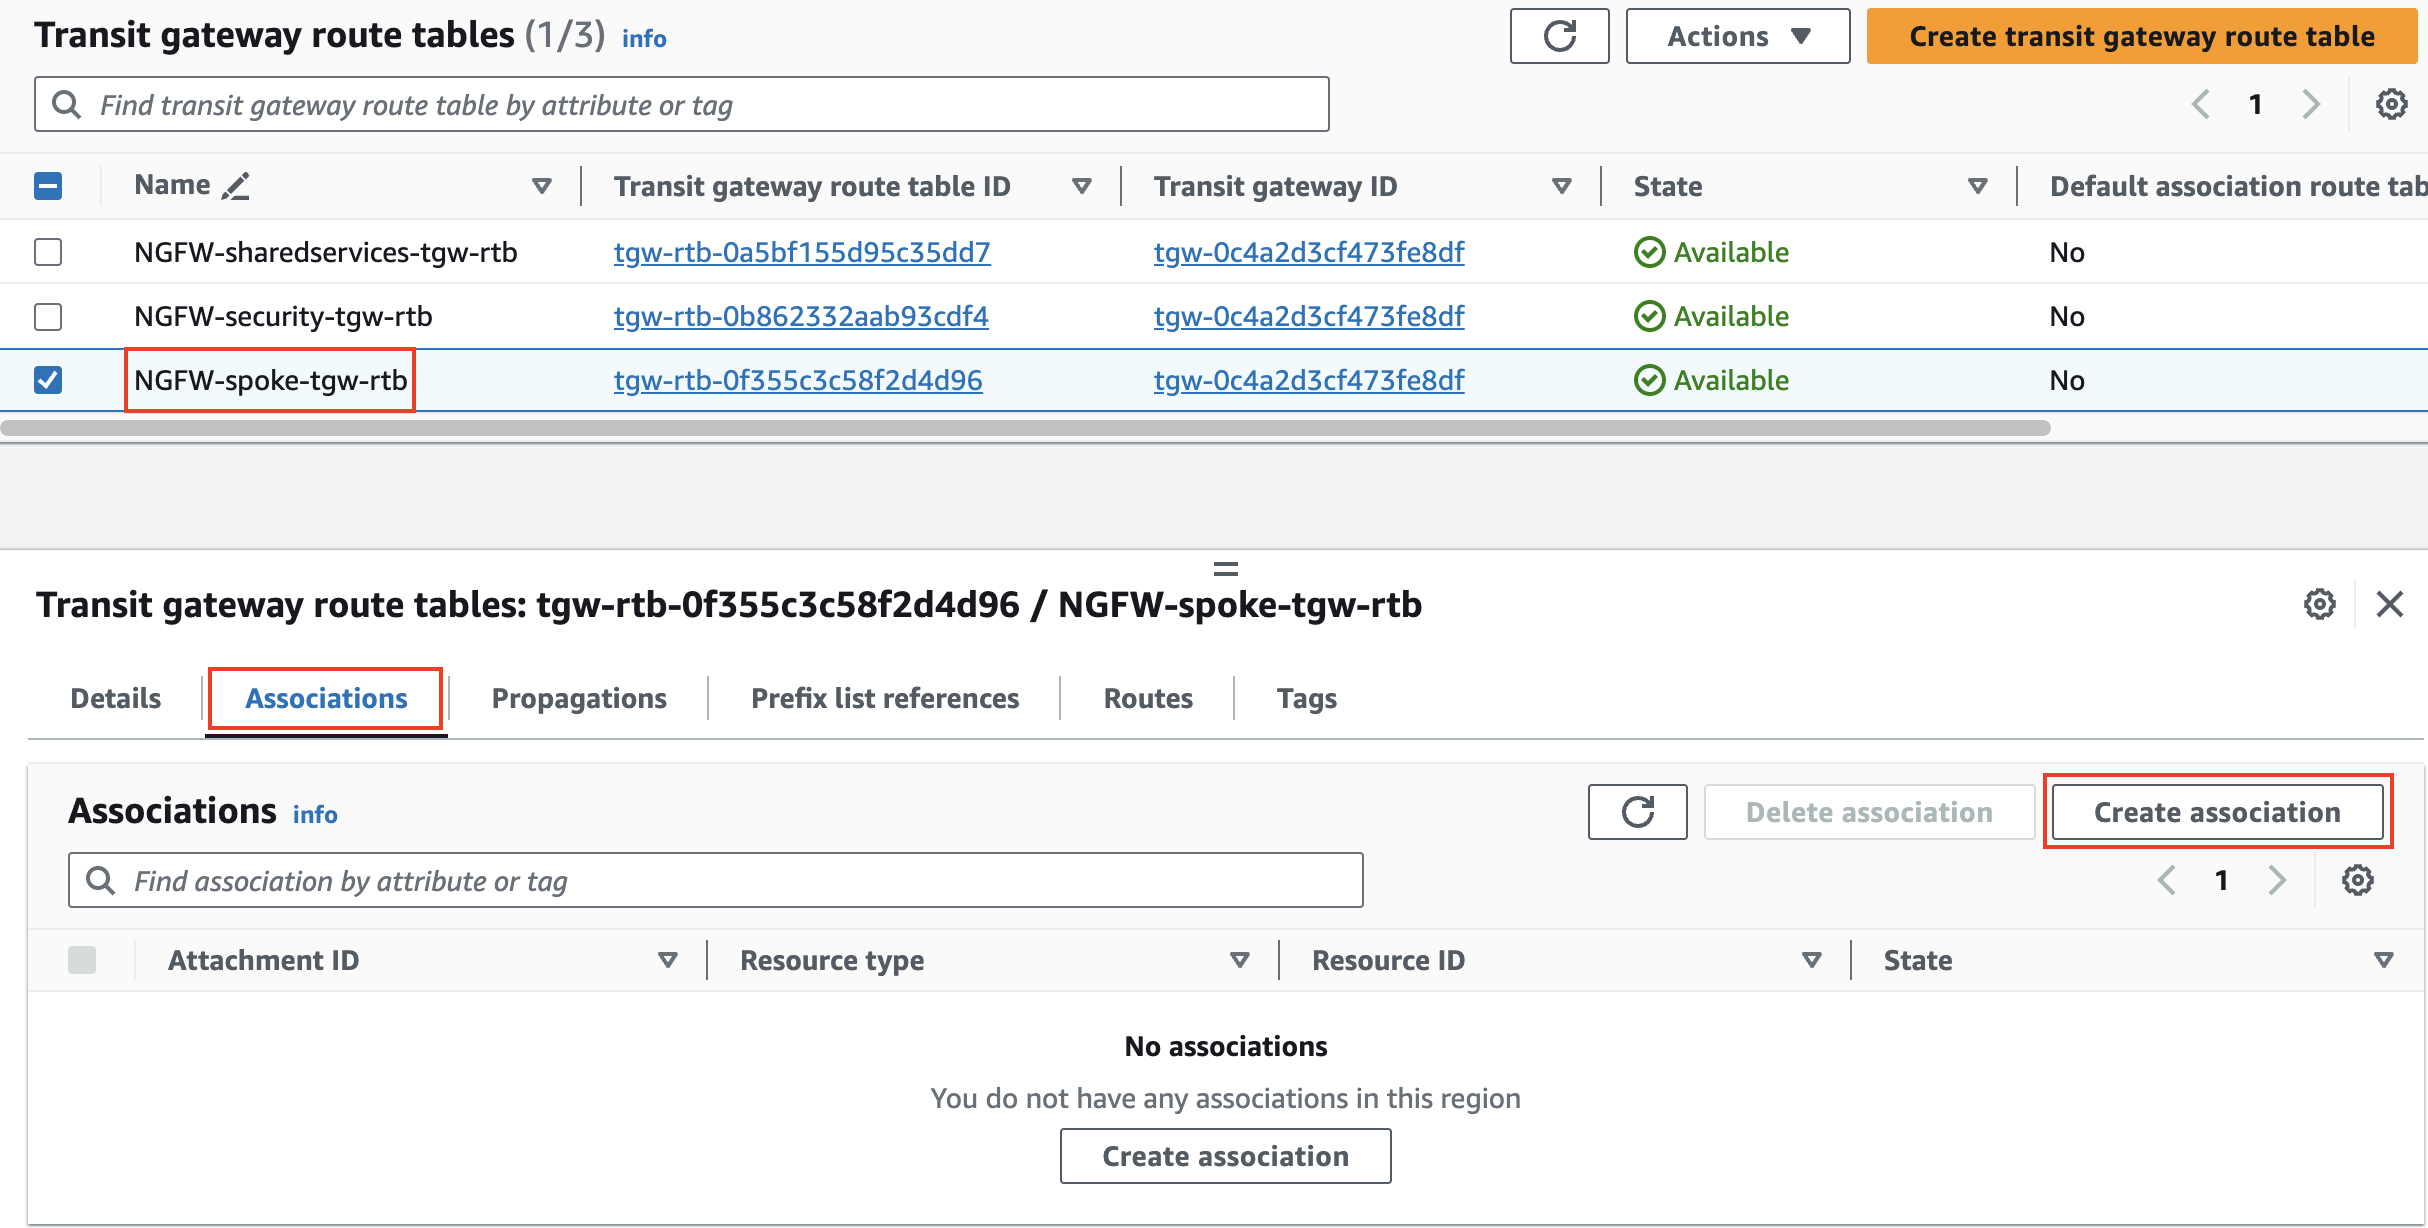Open the details panel settings gear
This screenshot has width=2428, height=1228.
pos(2319,604)
